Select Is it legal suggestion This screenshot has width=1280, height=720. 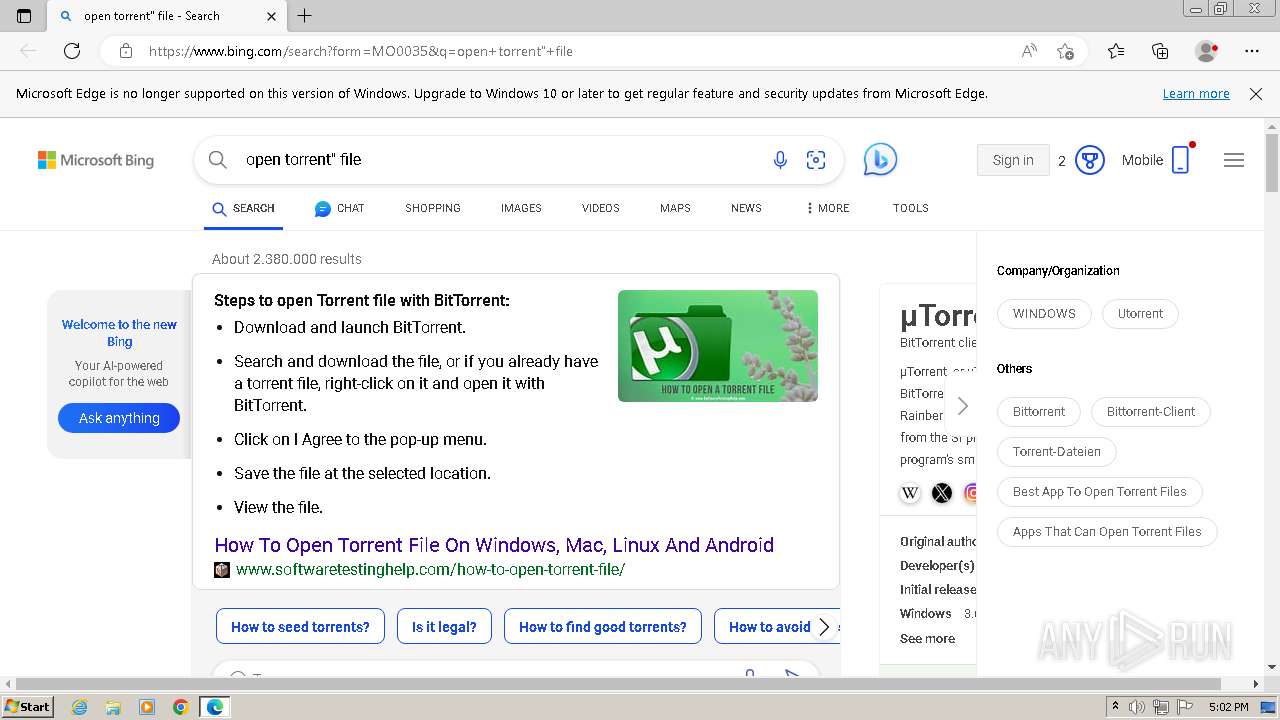click(x=444, y=627)
